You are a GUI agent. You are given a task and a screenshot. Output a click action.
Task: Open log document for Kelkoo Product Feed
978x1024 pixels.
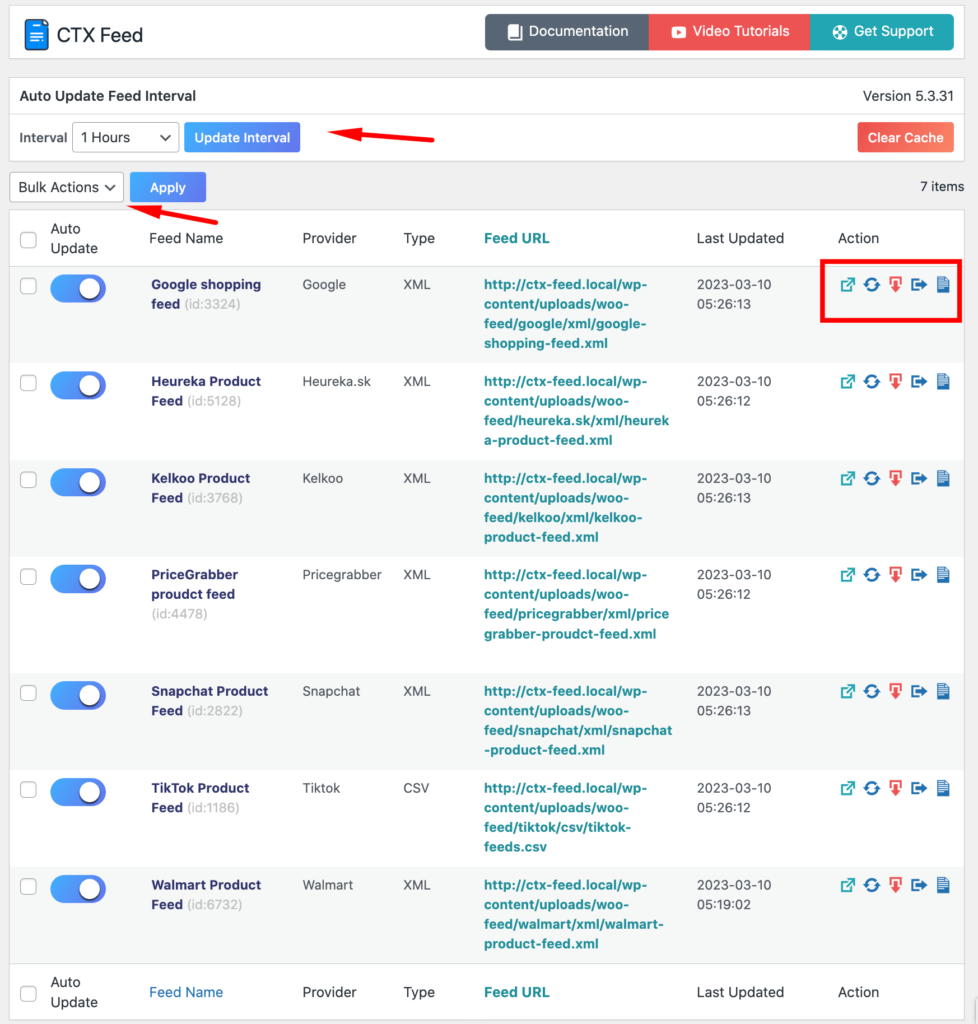coord(943,478)
